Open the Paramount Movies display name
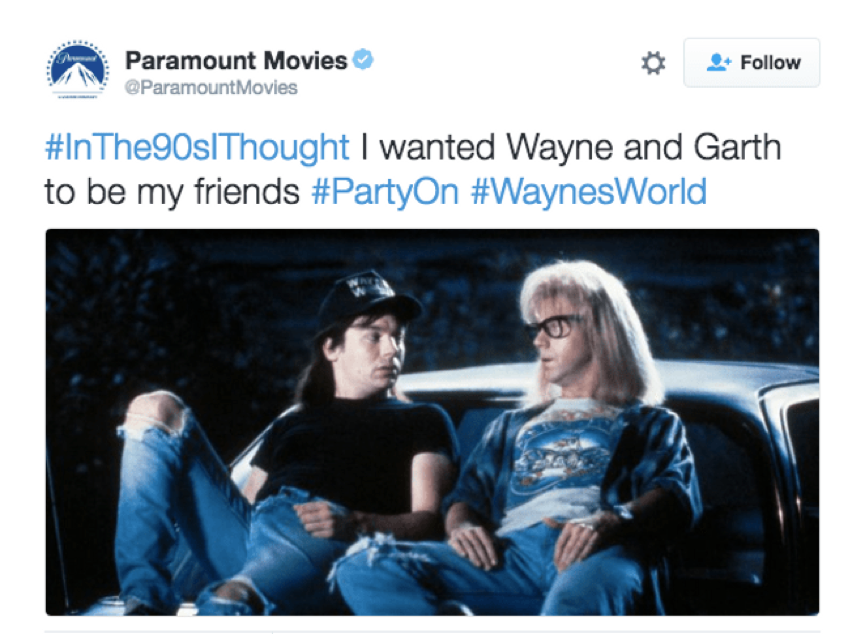 pyautogui.click(x=236, y=60)
